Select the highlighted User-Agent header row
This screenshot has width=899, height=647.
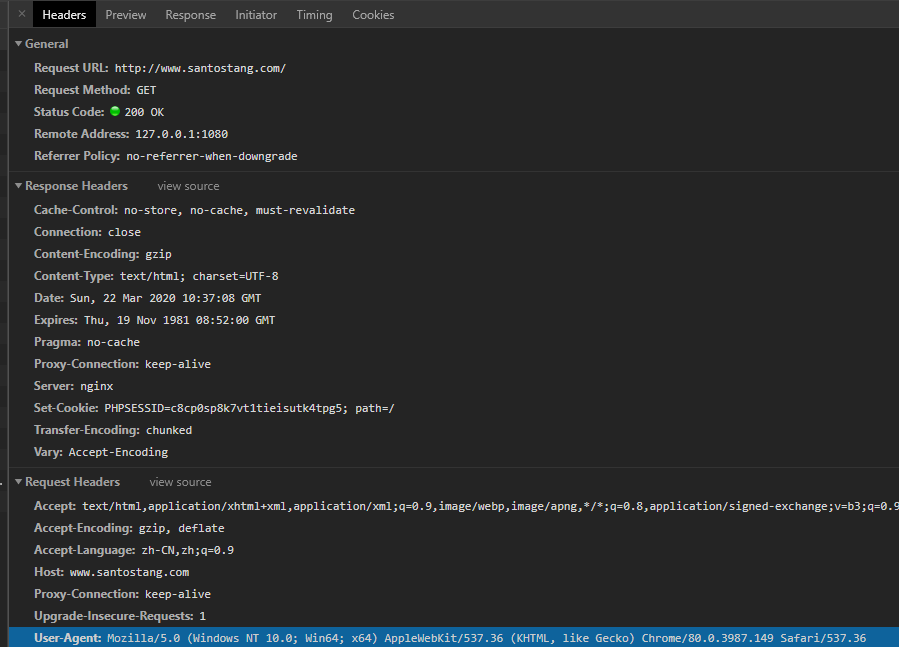(450, 638)
